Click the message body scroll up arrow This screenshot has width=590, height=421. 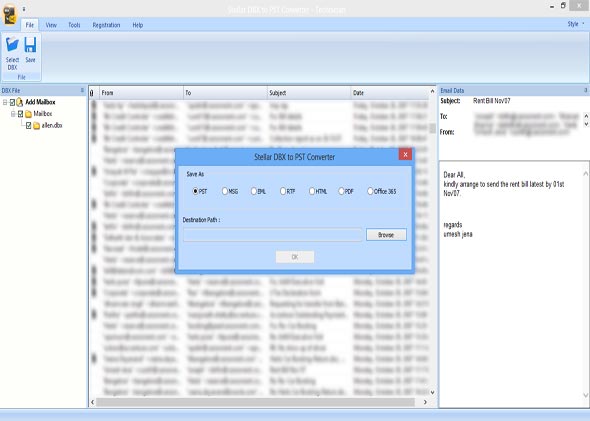tap(585, 173)
